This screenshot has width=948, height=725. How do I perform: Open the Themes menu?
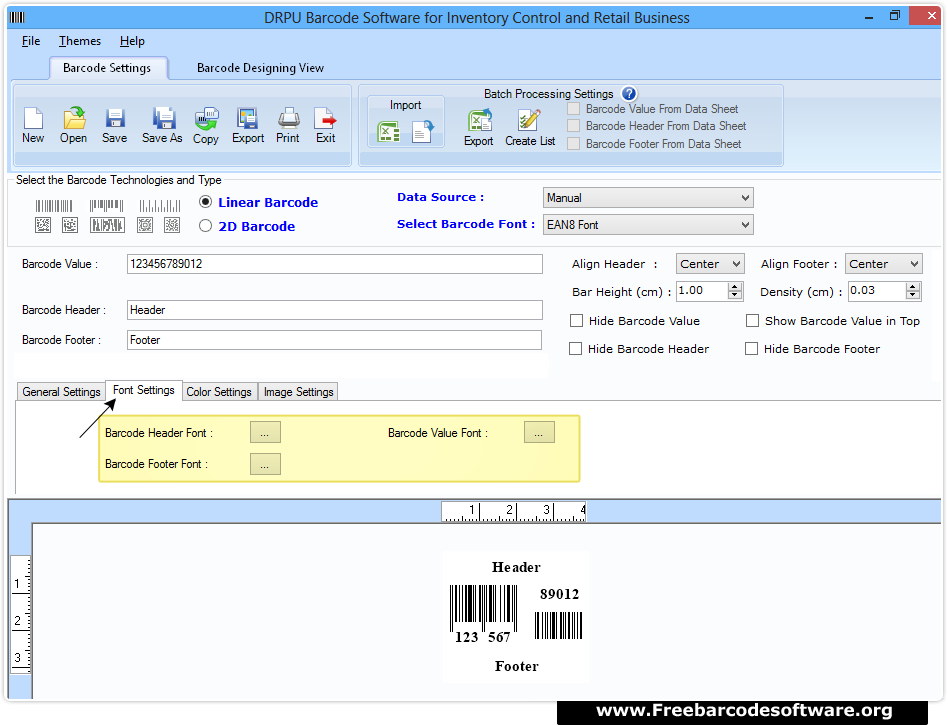coord(80,41)
